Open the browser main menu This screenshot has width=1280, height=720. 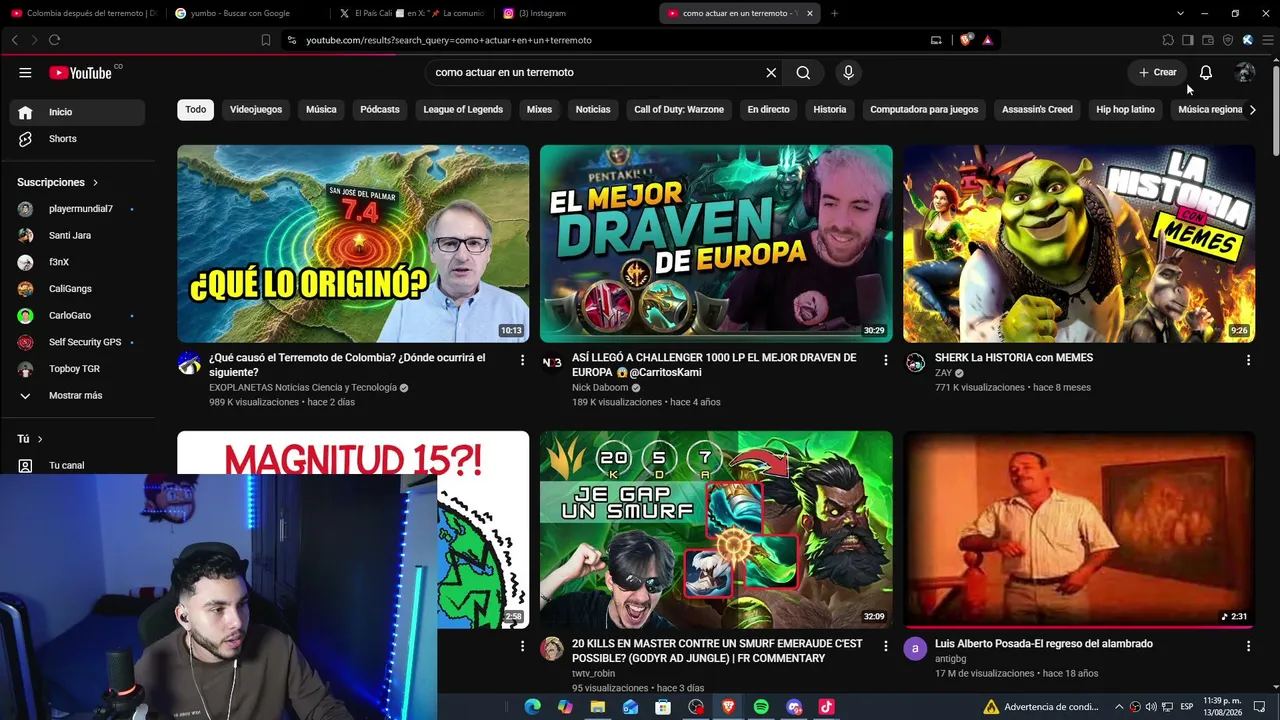(1268, 40)
